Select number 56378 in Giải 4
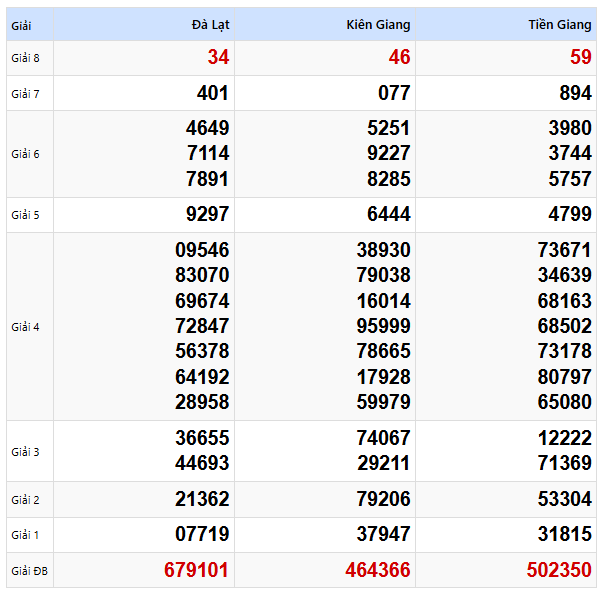Viewport: 604px width, 595px height. tap(202, 351)
